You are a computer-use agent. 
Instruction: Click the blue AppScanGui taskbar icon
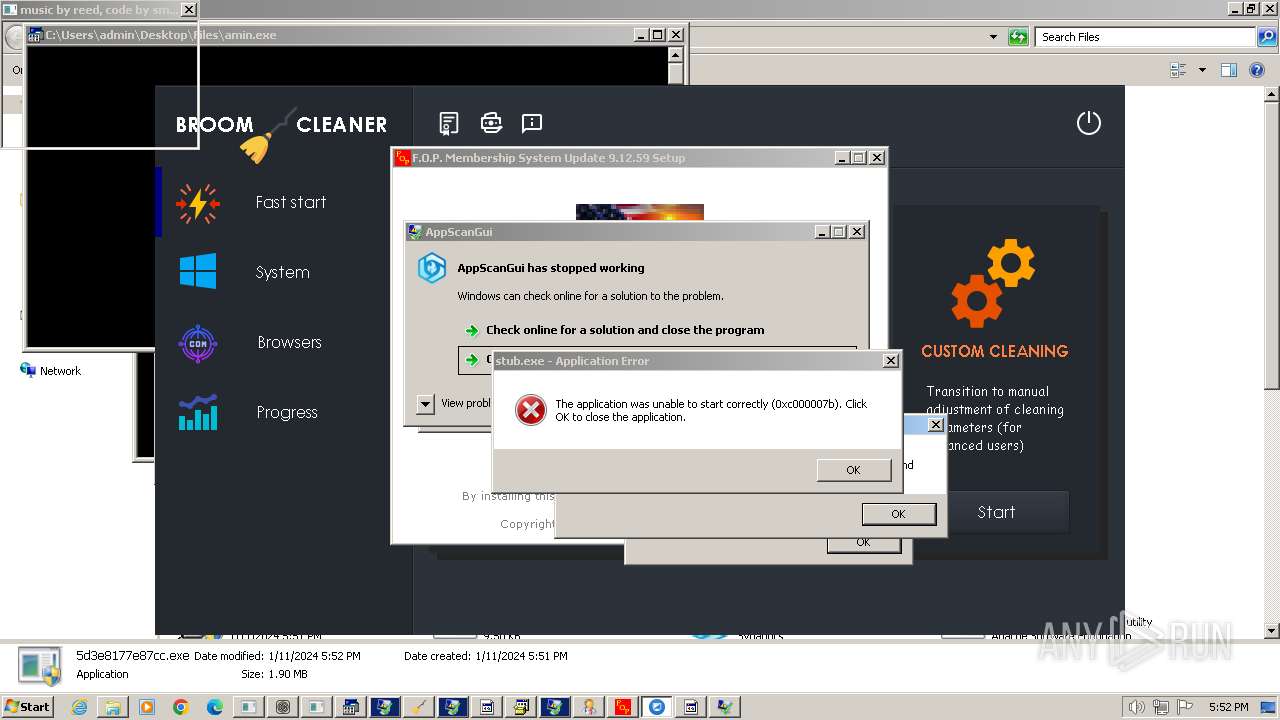click(x=657, y=707)
